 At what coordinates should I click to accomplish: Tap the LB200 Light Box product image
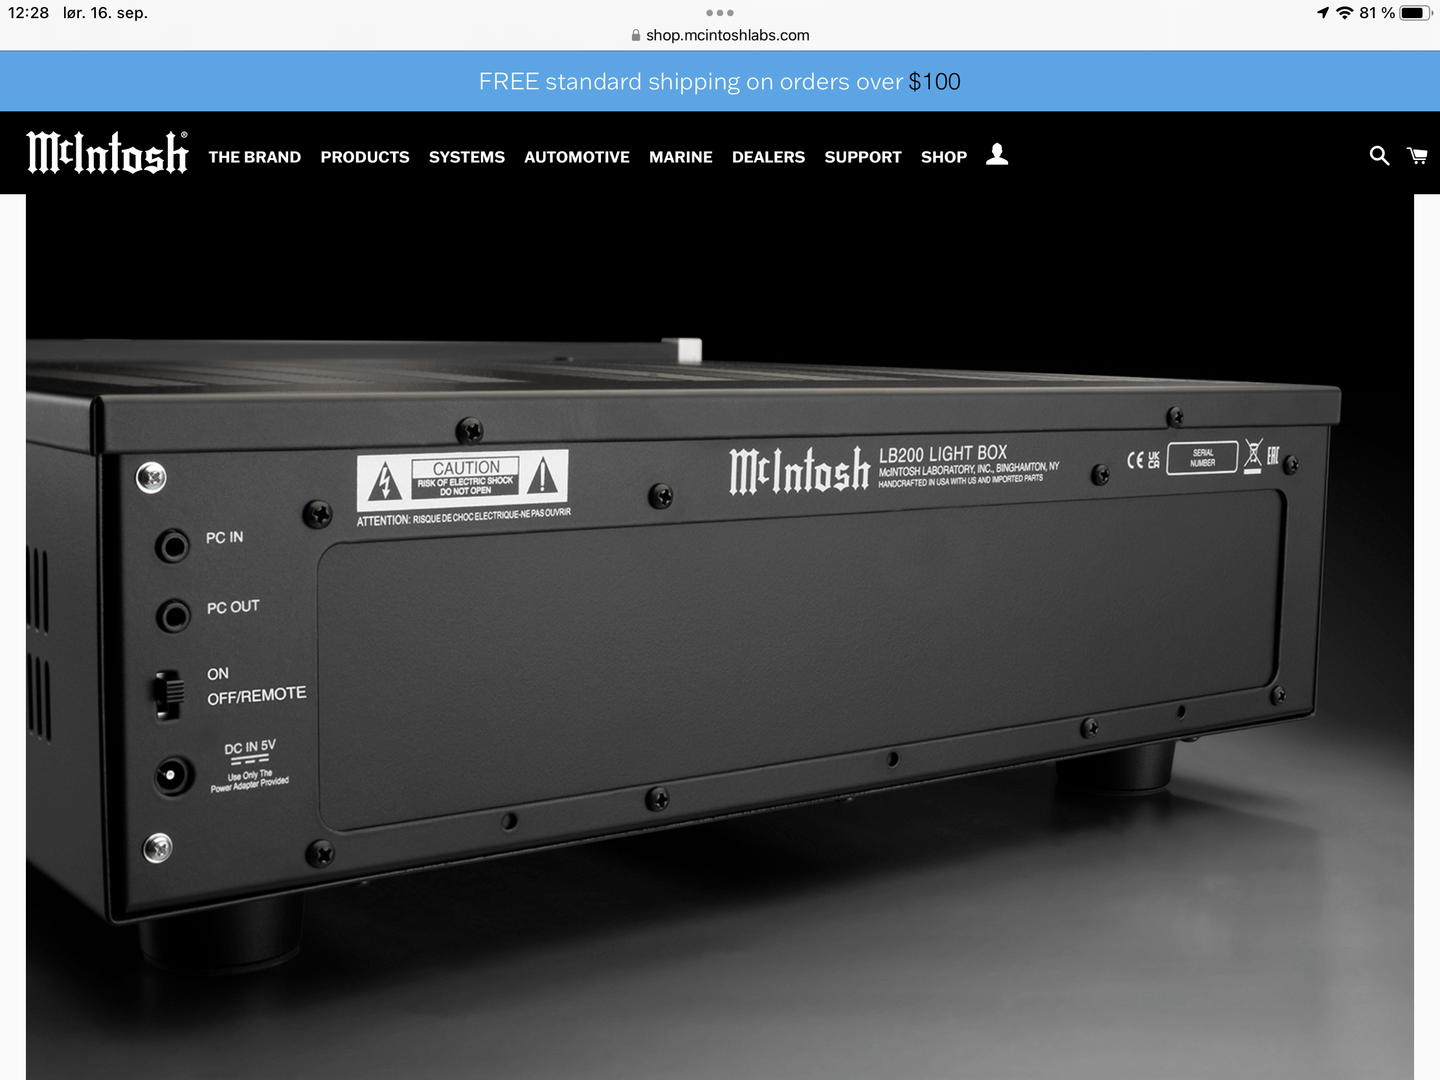coord(720,637)
